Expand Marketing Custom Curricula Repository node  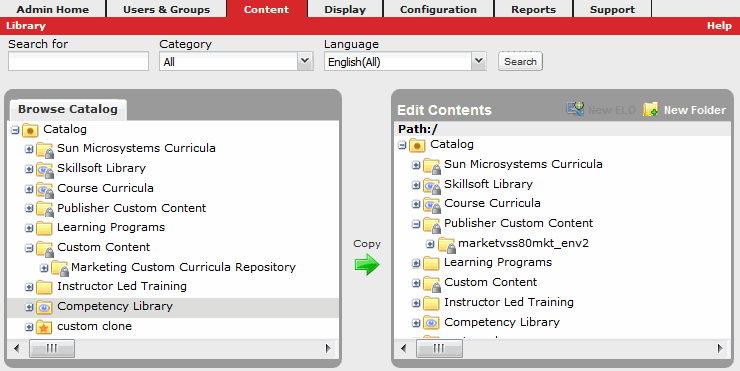(x=44, y=268)
